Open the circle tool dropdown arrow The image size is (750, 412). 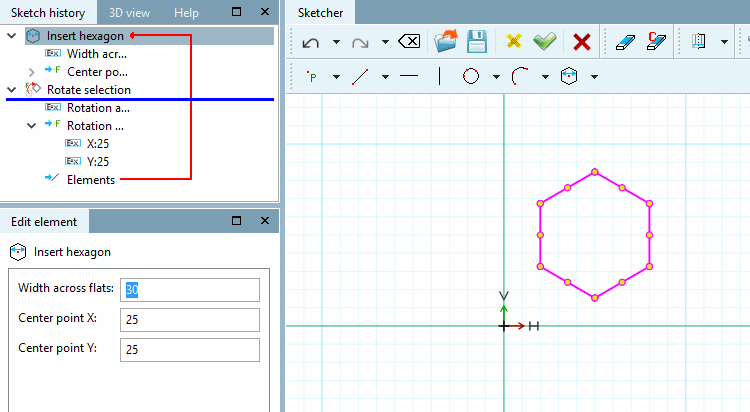tap(496, 77)
